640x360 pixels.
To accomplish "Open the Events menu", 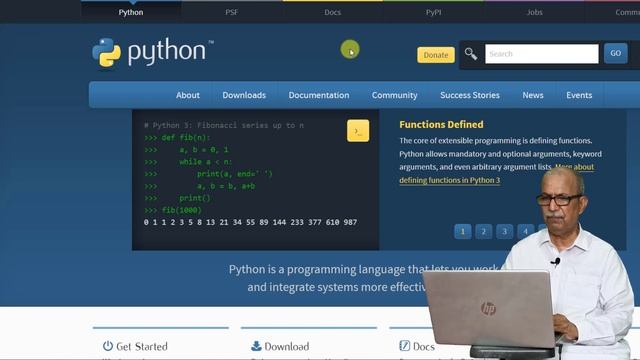I will point(579,95).
